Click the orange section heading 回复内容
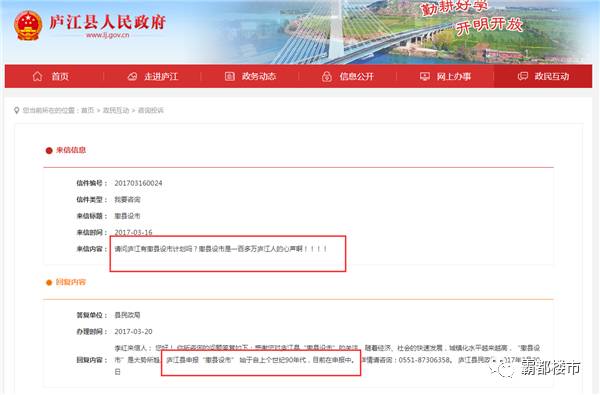This screenshot has height=395, width=600. point(71,282)
